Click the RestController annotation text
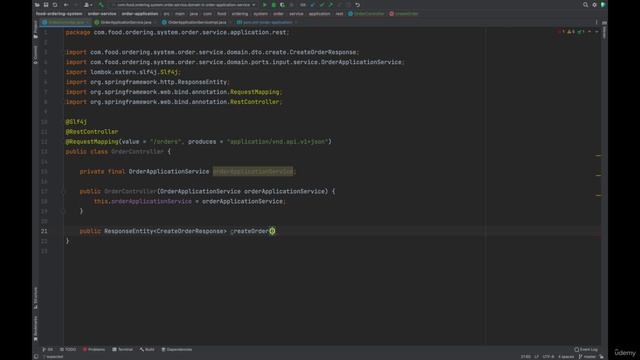Image resolution: width=640 pixels, height=360 pixels. 92,131
